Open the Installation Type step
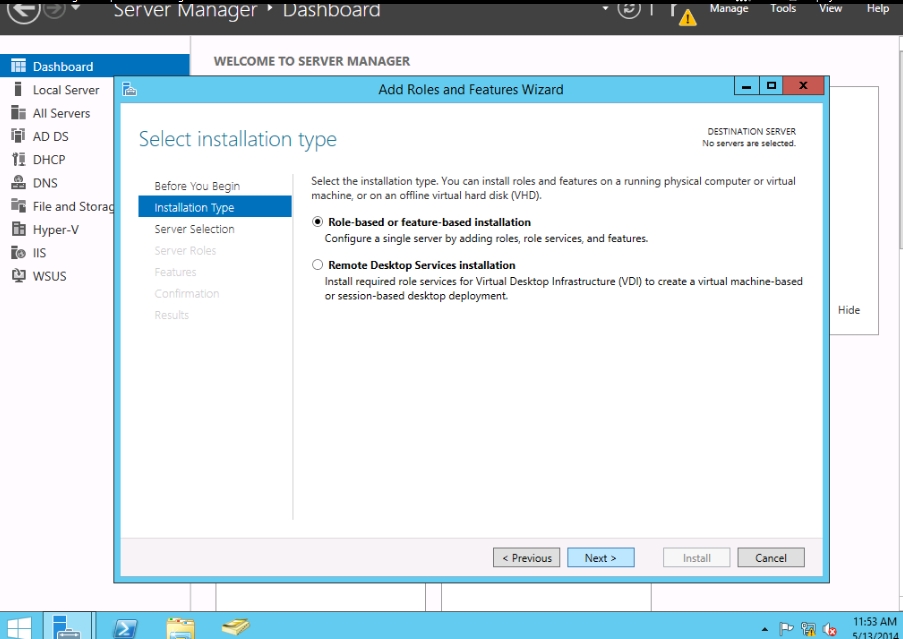 (x=215, y=207)
